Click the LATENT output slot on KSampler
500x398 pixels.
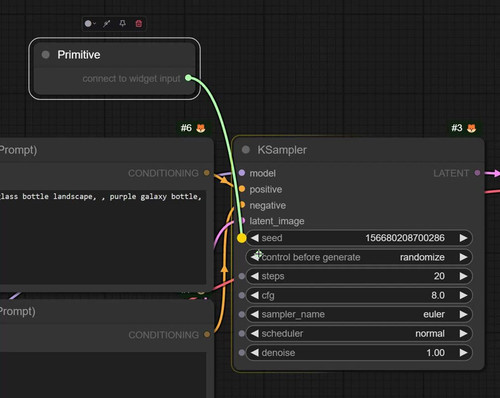pyautogui.click(x=477, y=173)
